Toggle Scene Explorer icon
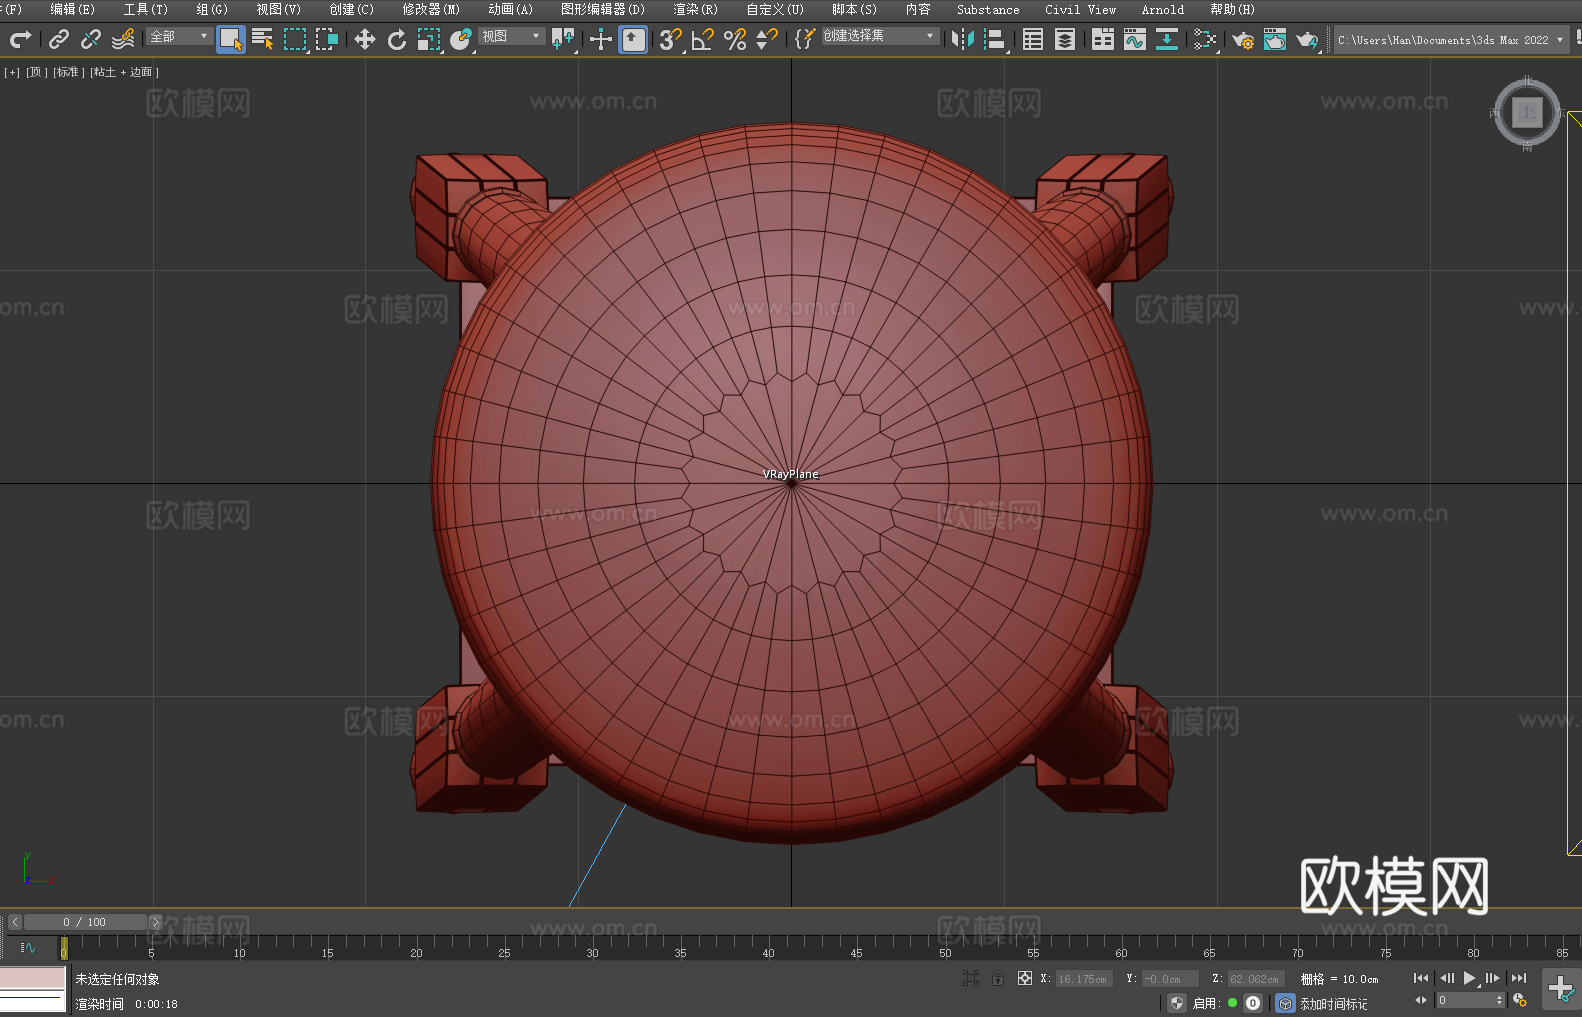The height and width of the screenshot is (1017, 1582). (x=1033, y=40)
